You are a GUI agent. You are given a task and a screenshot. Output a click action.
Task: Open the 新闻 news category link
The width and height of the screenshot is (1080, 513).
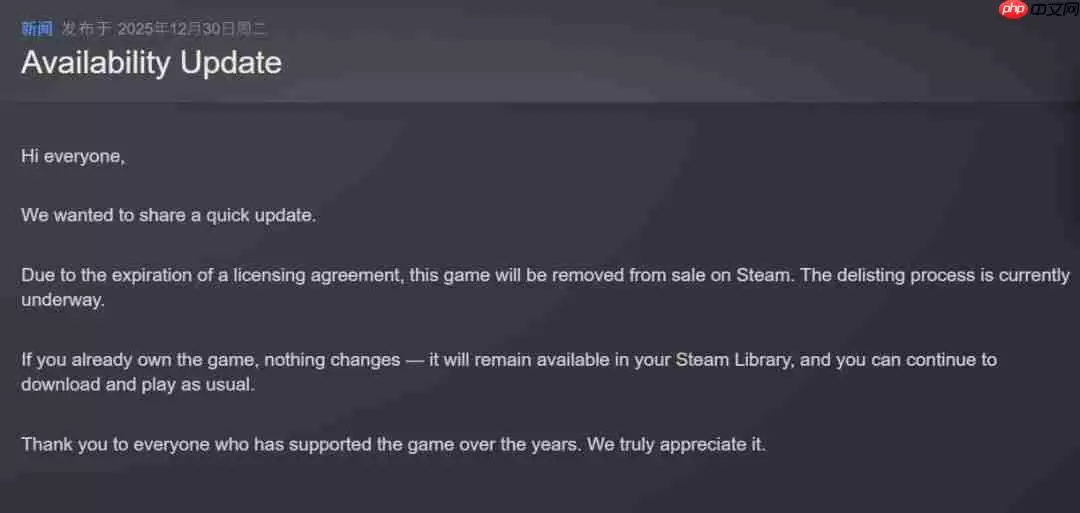pos(37,28)
